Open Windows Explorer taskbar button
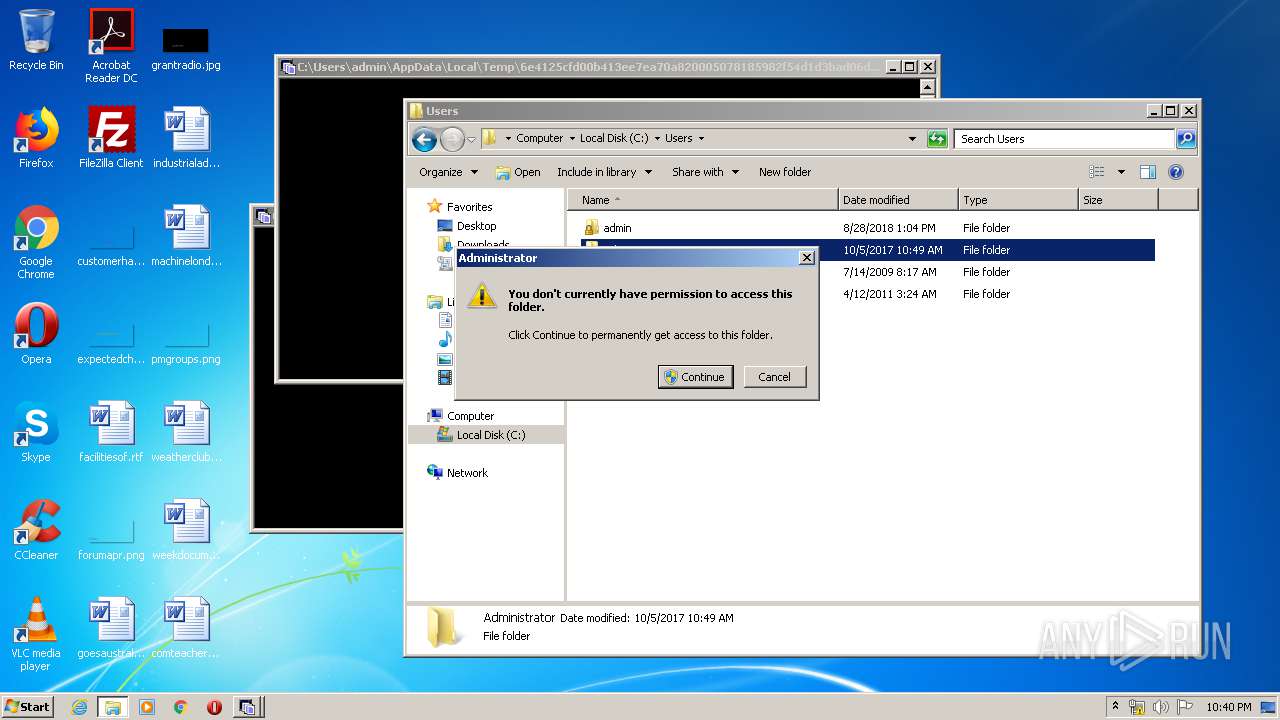Viewport: 1280px width, 720px height. pos(112,707)
